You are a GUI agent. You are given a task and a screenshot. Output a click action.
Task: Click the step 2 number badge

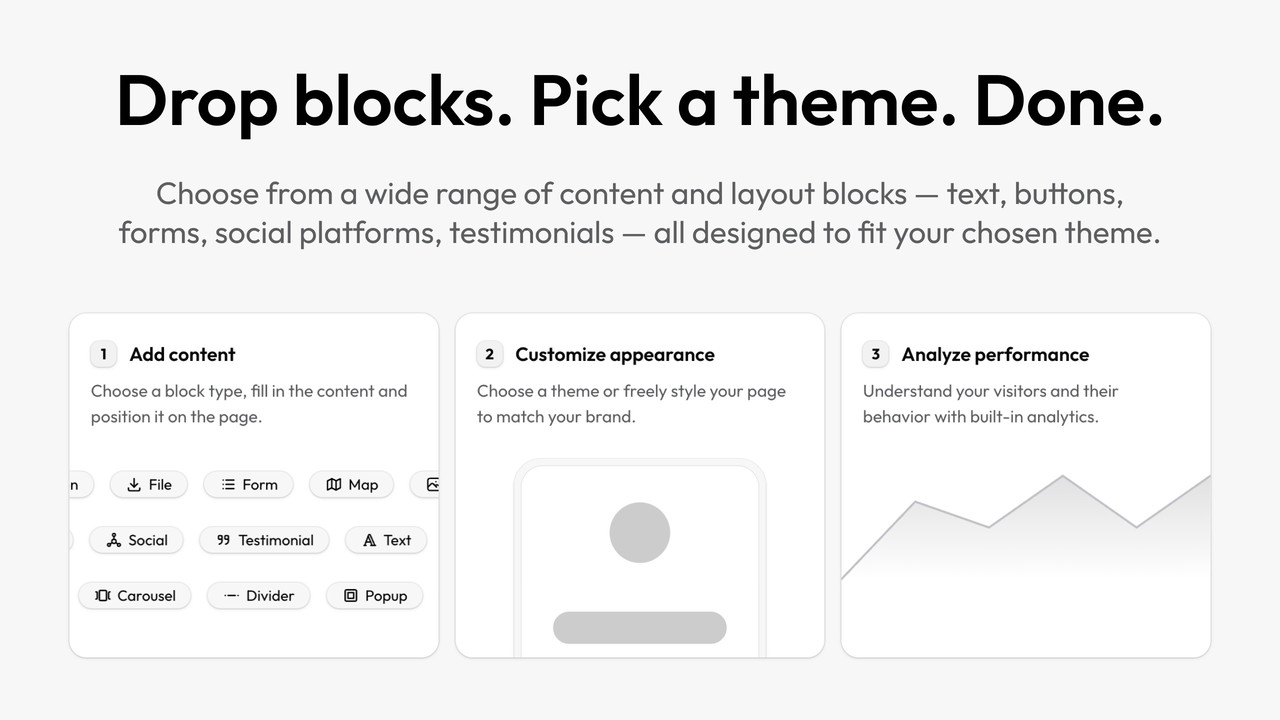click(x=490, y=354)
